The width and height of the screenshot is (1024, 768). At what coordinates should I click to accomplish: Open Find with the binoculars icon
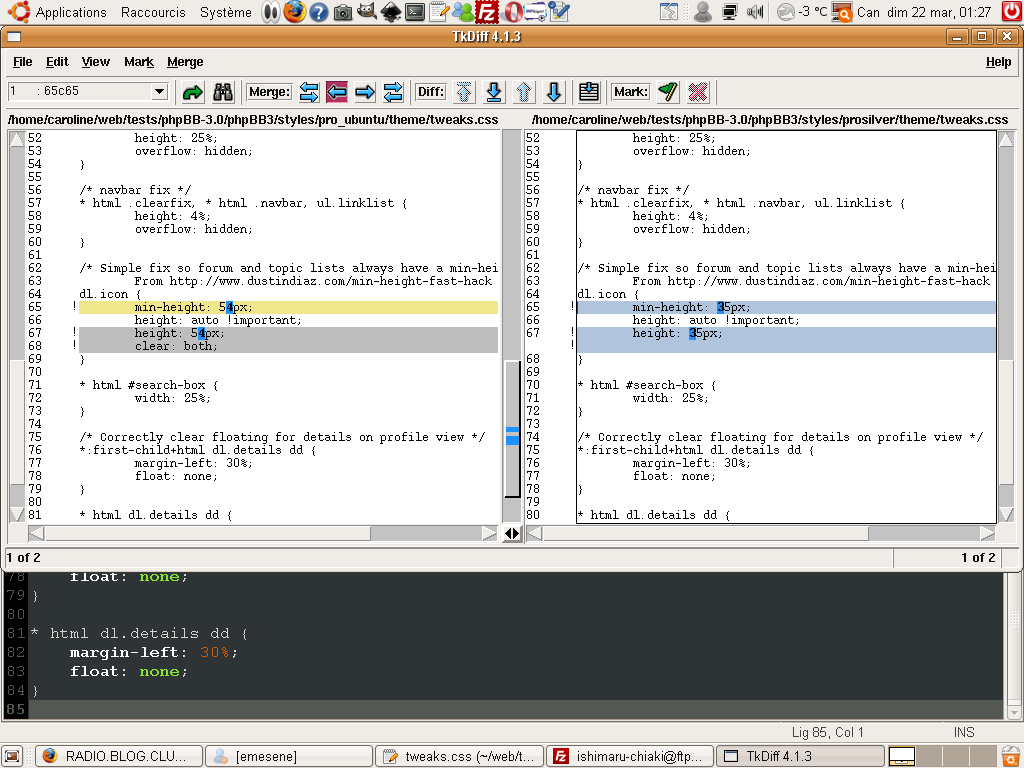223,92
